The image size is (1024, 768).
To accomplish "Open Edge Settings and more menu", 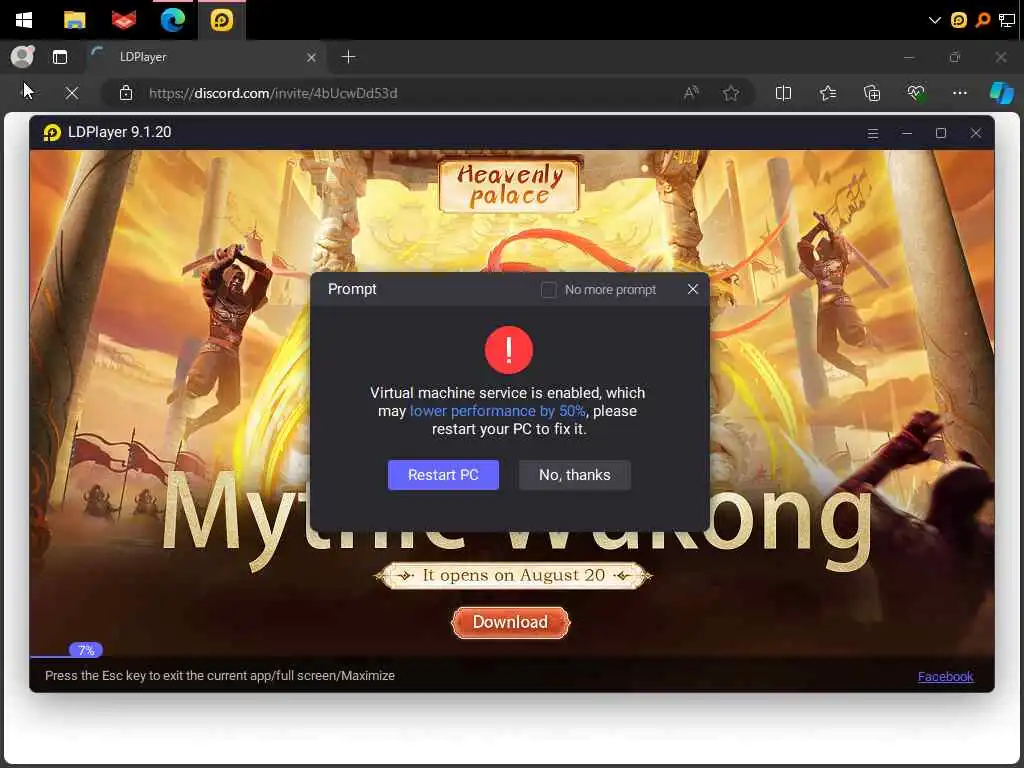I will (x=959, y=93).
